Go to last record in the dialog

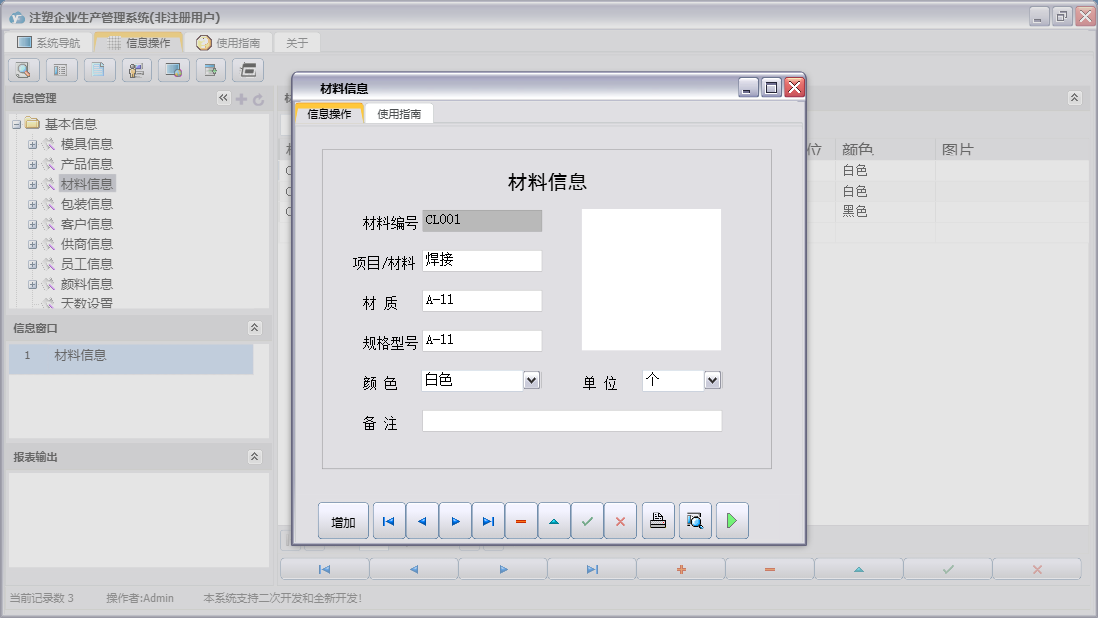pos(488,520)
